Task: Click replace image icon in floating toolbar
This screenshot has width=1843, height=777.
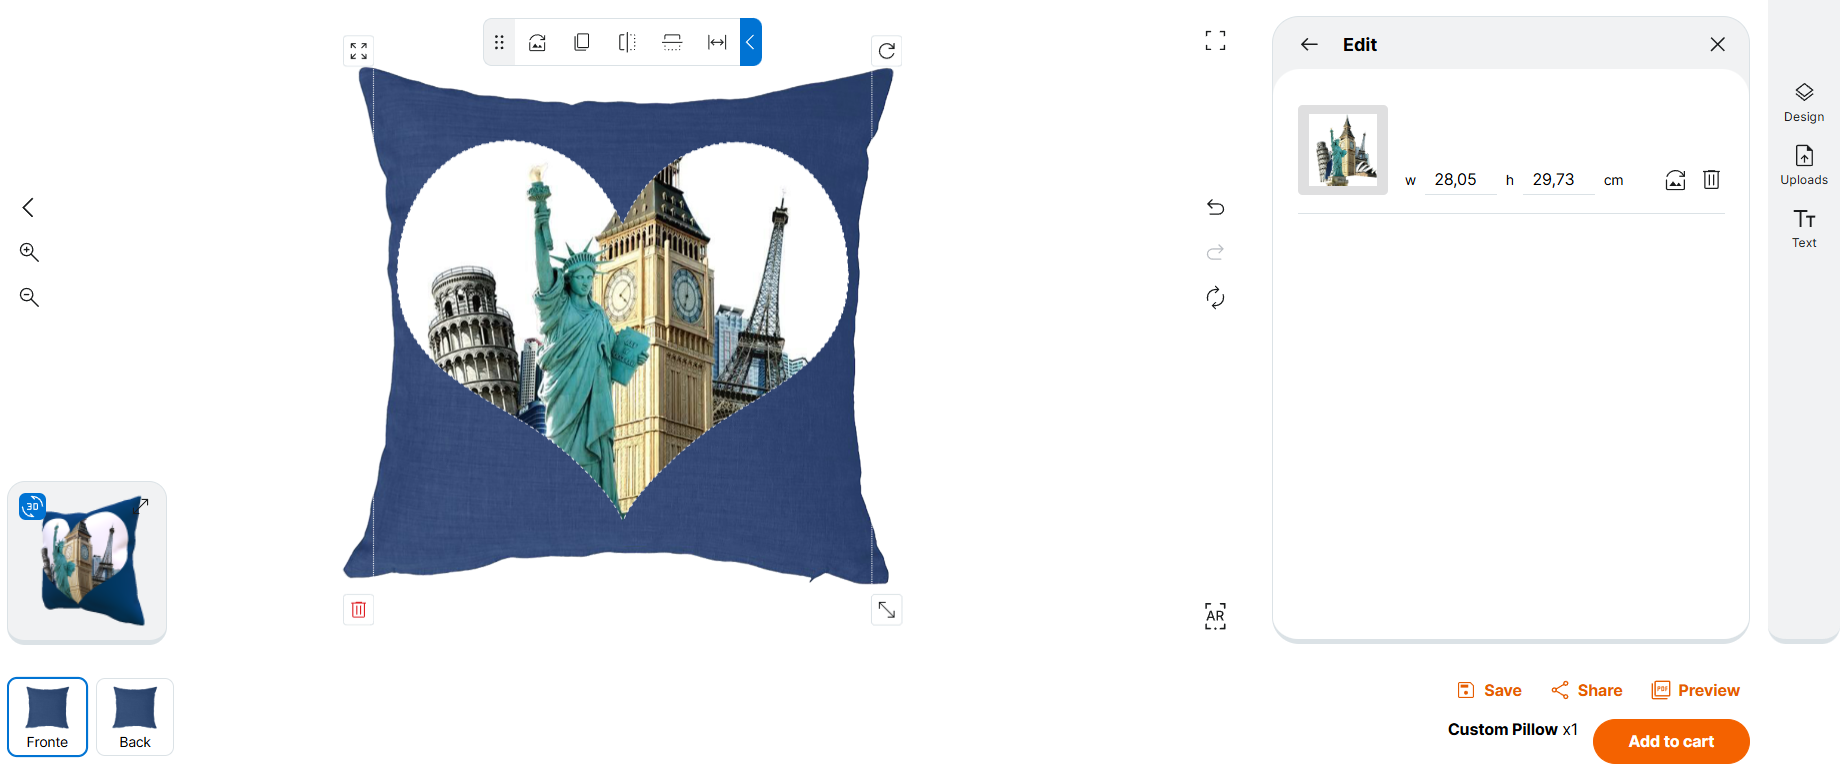Action: pos(537,42)
